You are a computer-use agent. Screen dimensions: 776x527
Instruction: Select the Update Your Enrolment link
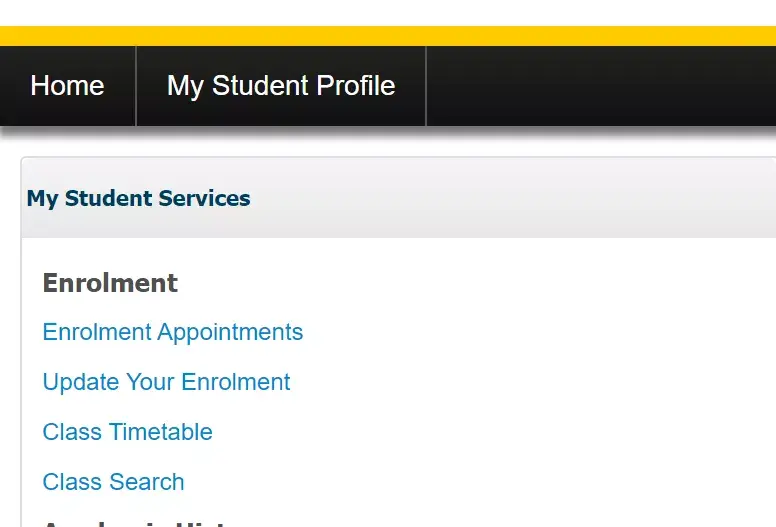click(x=166, y=382)
